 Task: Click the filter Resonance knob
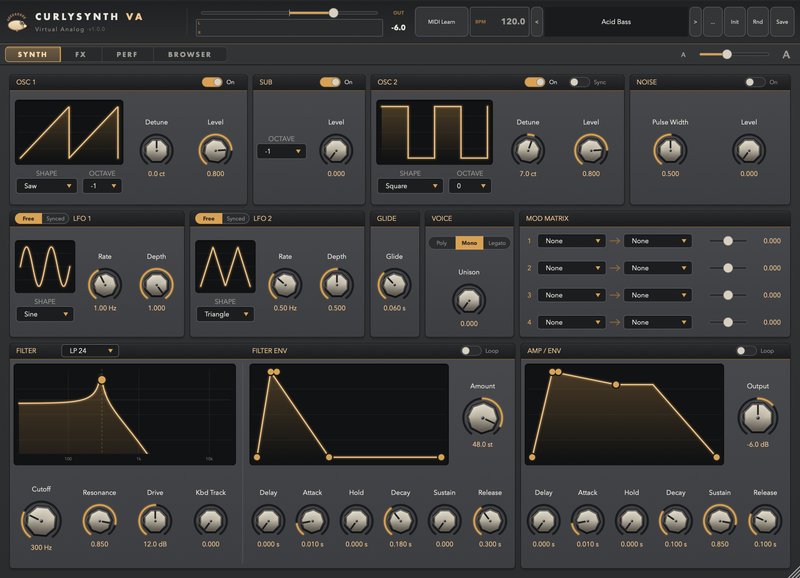99,520
